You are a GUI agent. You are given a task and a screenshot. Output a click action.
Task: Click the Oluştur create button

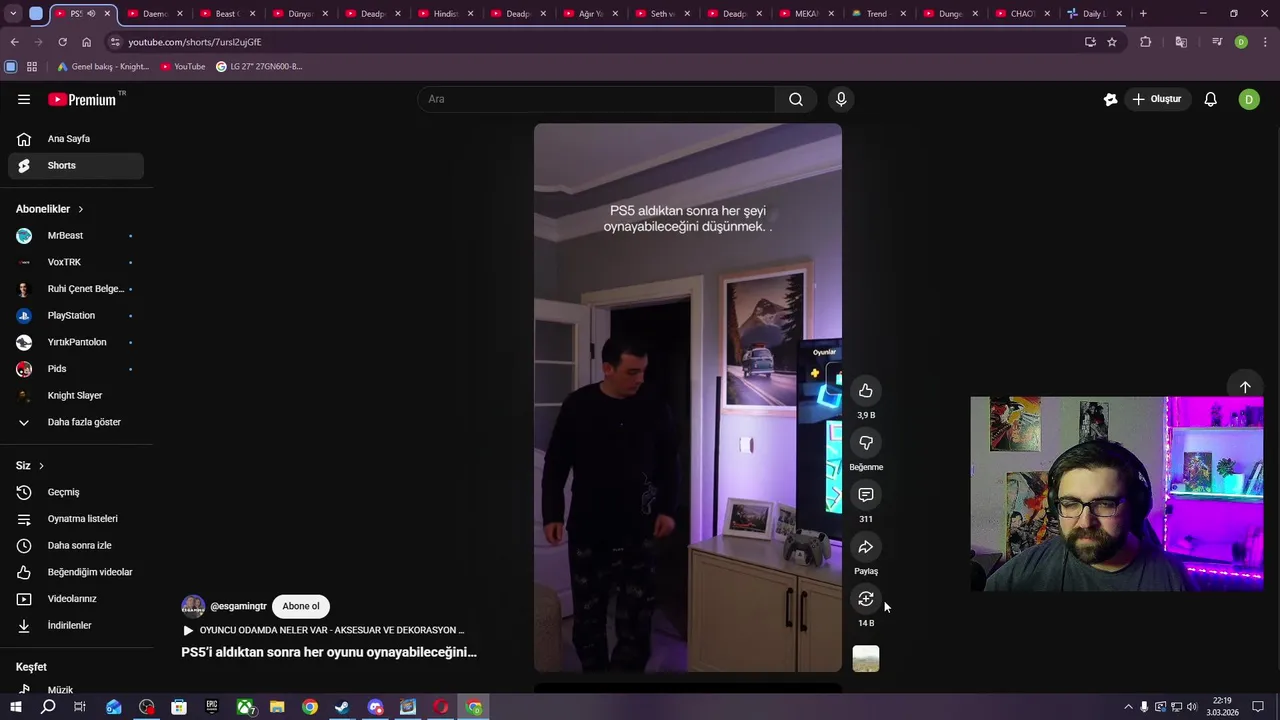click(1157, 99)
